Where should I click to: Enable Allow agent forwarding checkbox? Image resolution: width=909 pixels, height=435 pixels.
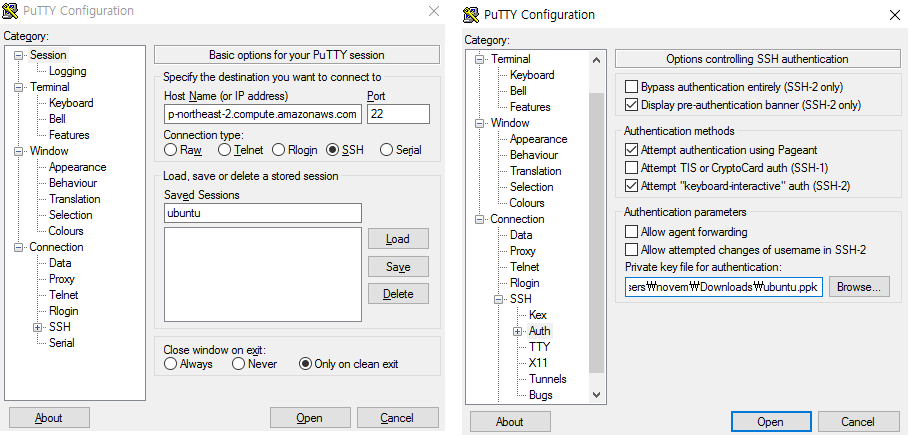tap(631, 232)
